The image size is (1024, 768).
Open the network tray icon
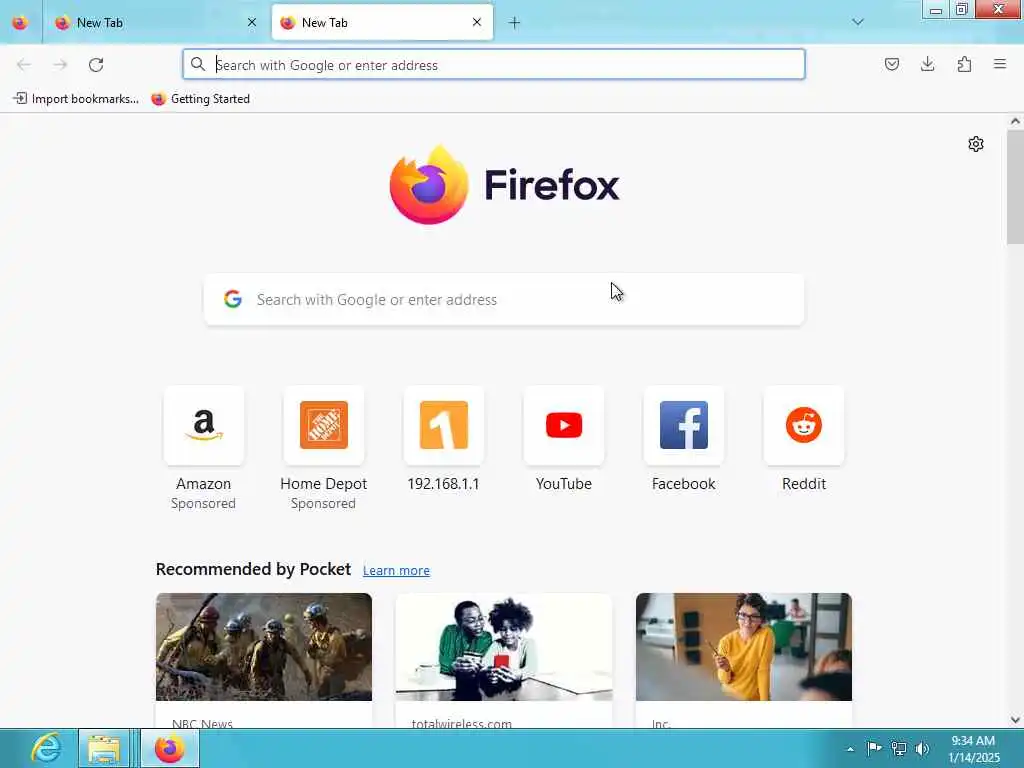pos(899,748)
